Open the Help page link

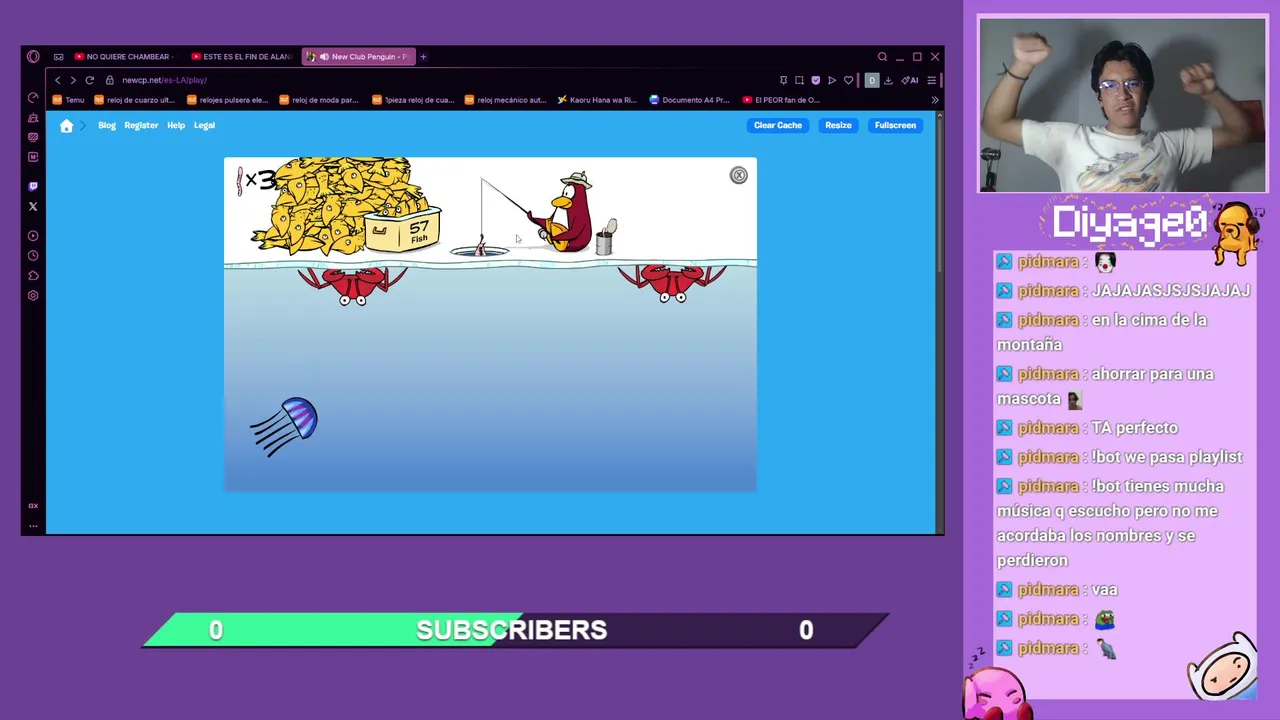(x=176, y=125)
